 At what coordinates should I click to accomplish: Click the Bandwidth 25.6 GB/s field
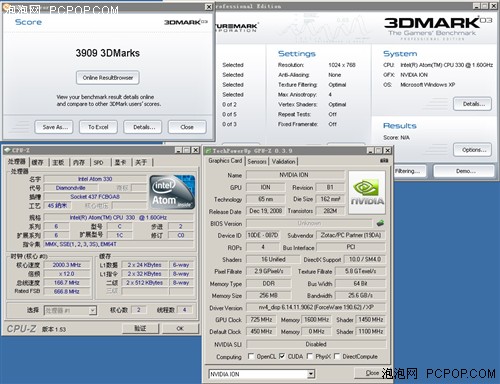(x=360, y=295)
